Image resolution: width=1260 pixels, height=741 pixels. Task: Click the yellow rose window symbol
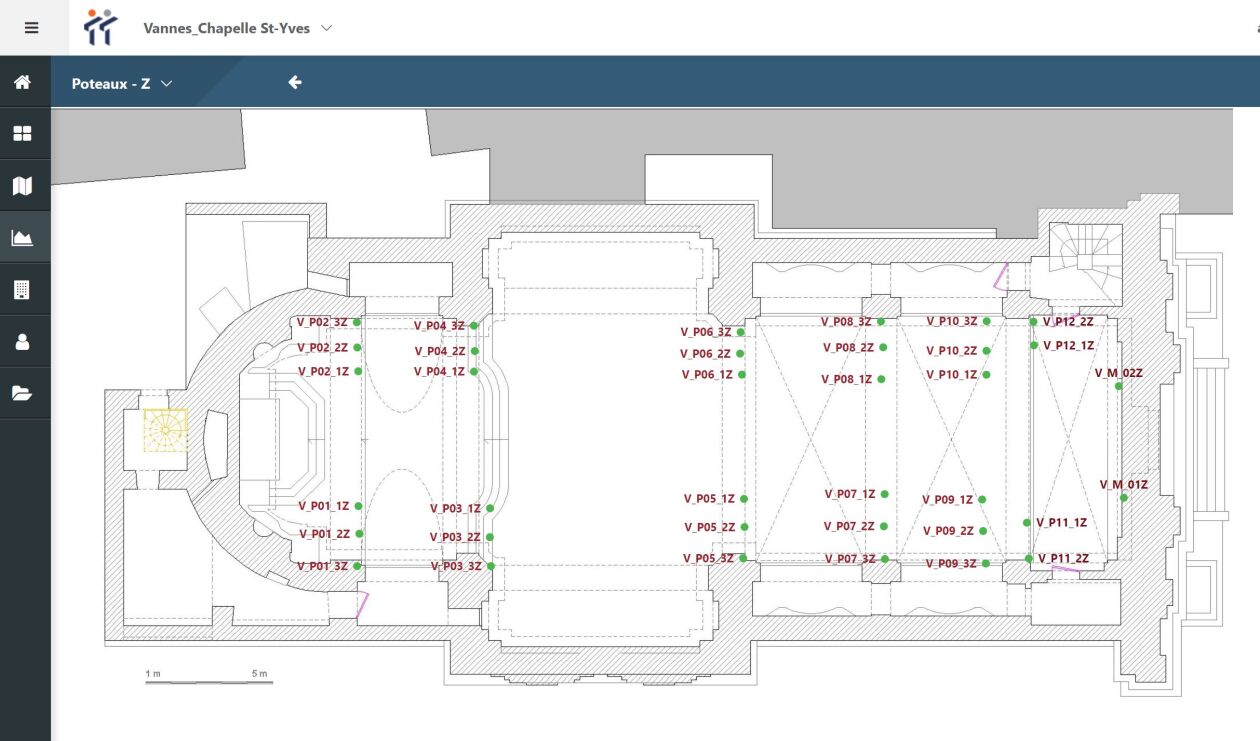tap(165, 431)
